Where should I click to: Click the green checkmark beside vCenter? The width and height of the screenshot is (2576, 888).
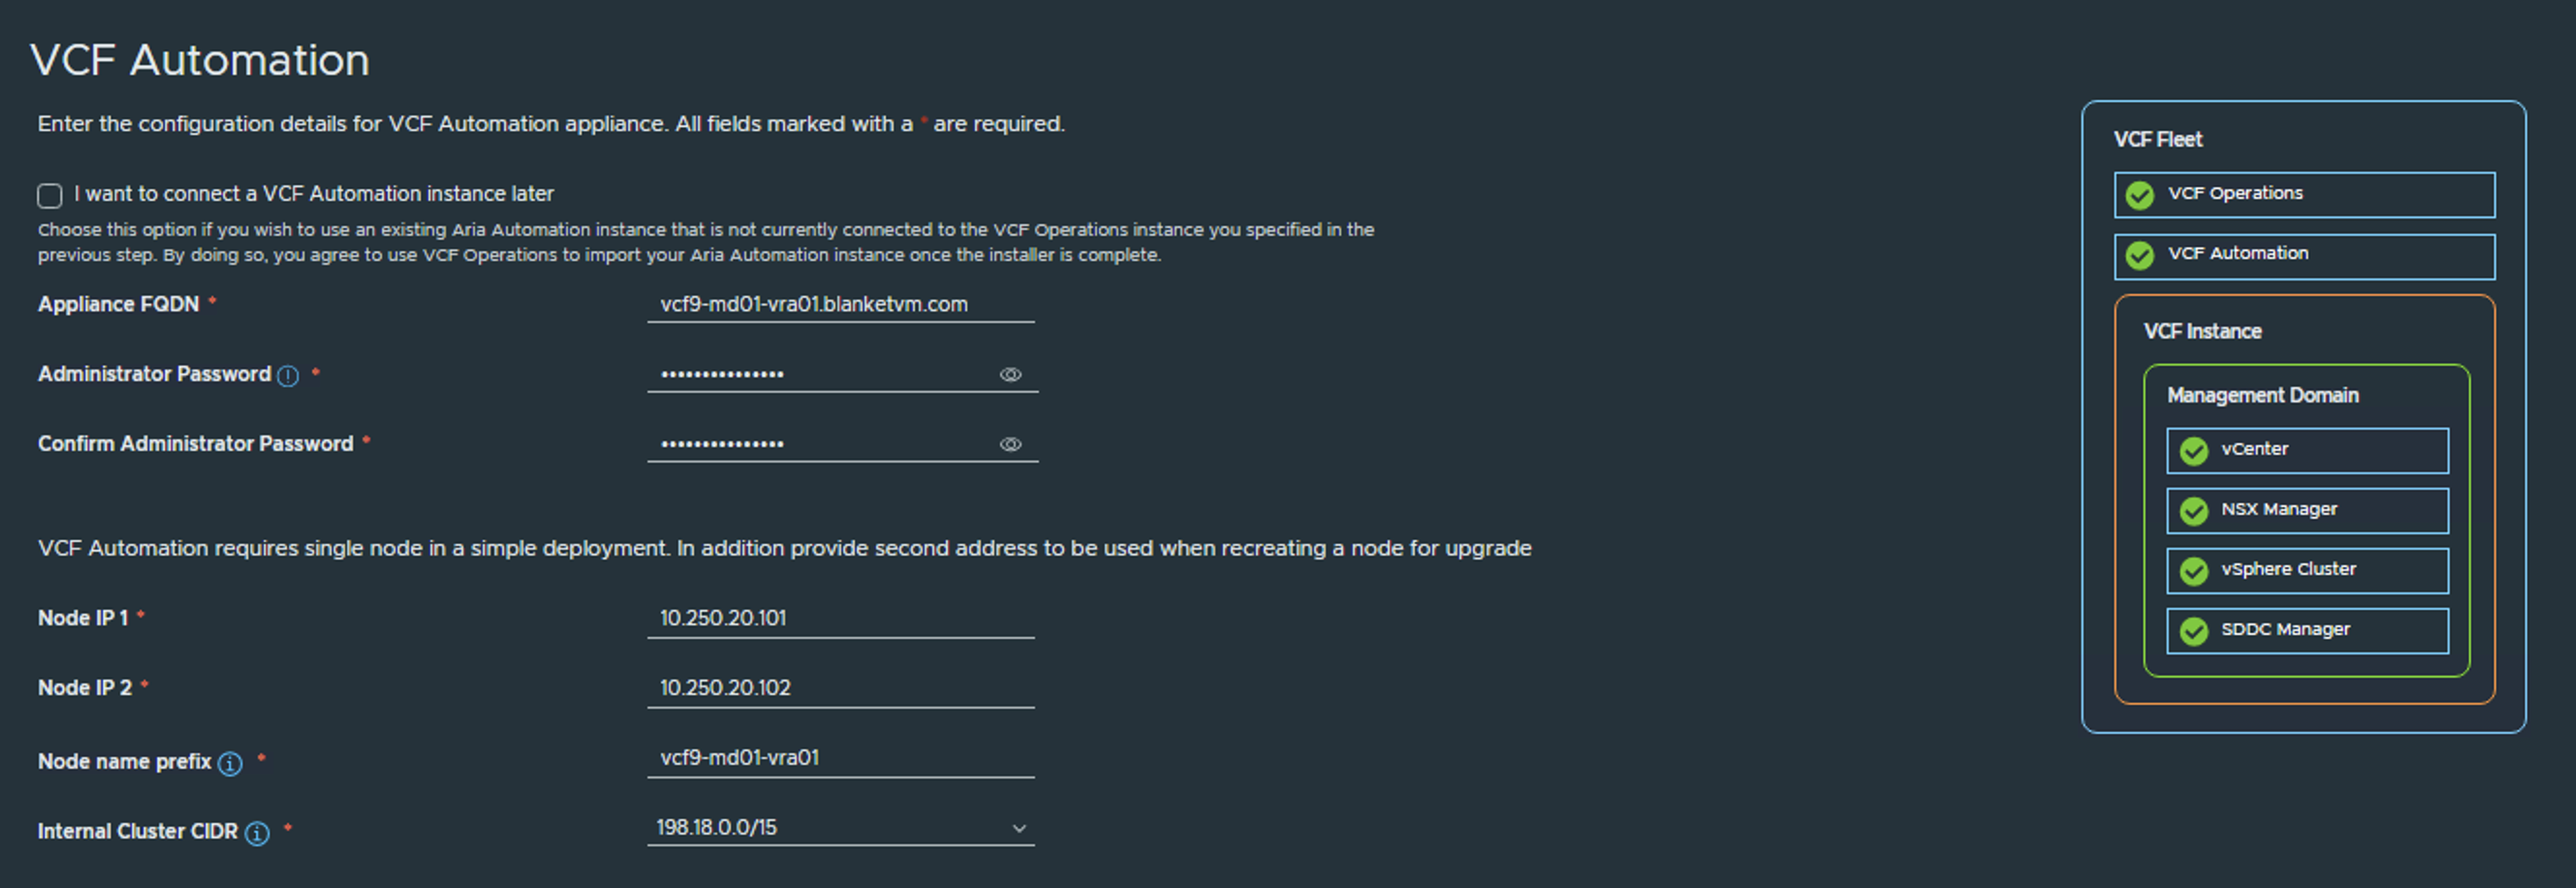pos(2194,450)
